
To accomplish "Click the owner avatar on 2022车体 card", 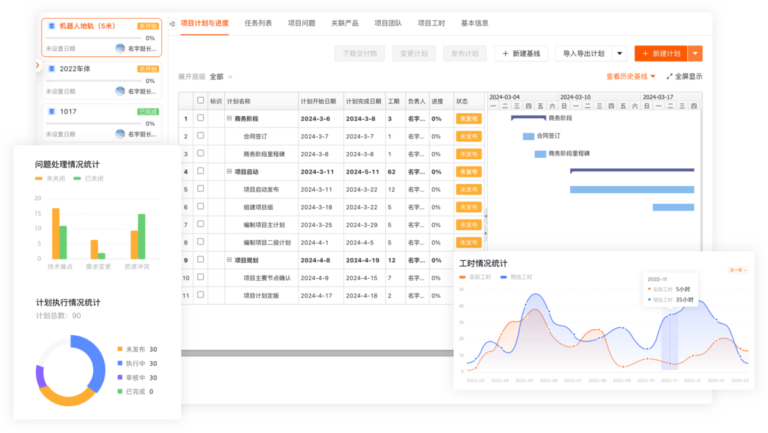I will 120,91.
